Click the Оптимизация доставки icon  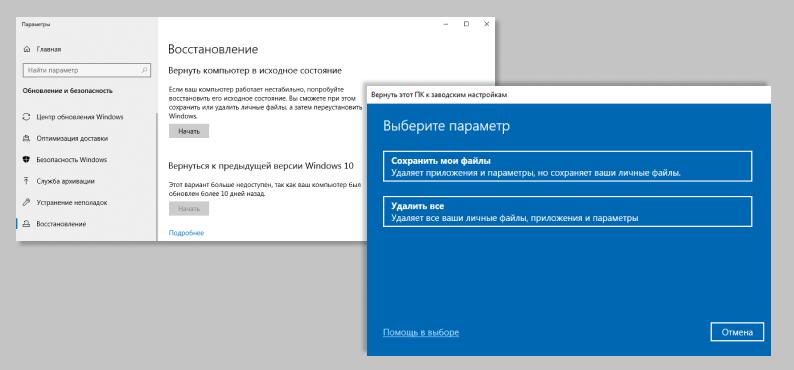click(27, 138)
